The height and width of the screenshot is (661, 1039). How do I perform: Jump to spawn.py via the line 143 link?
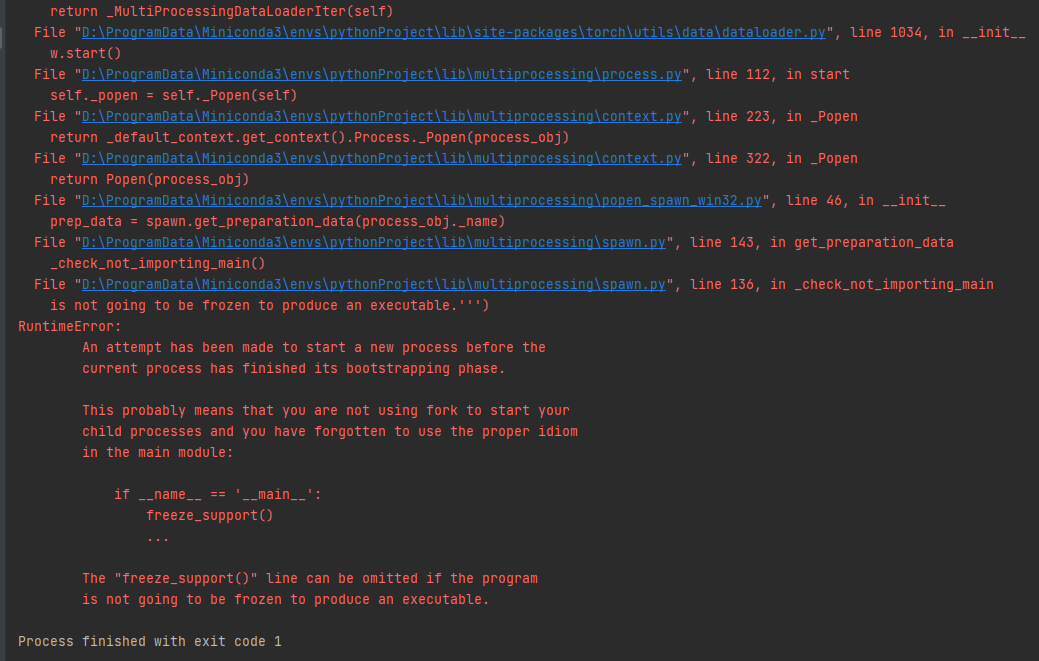tap(373, 242)
